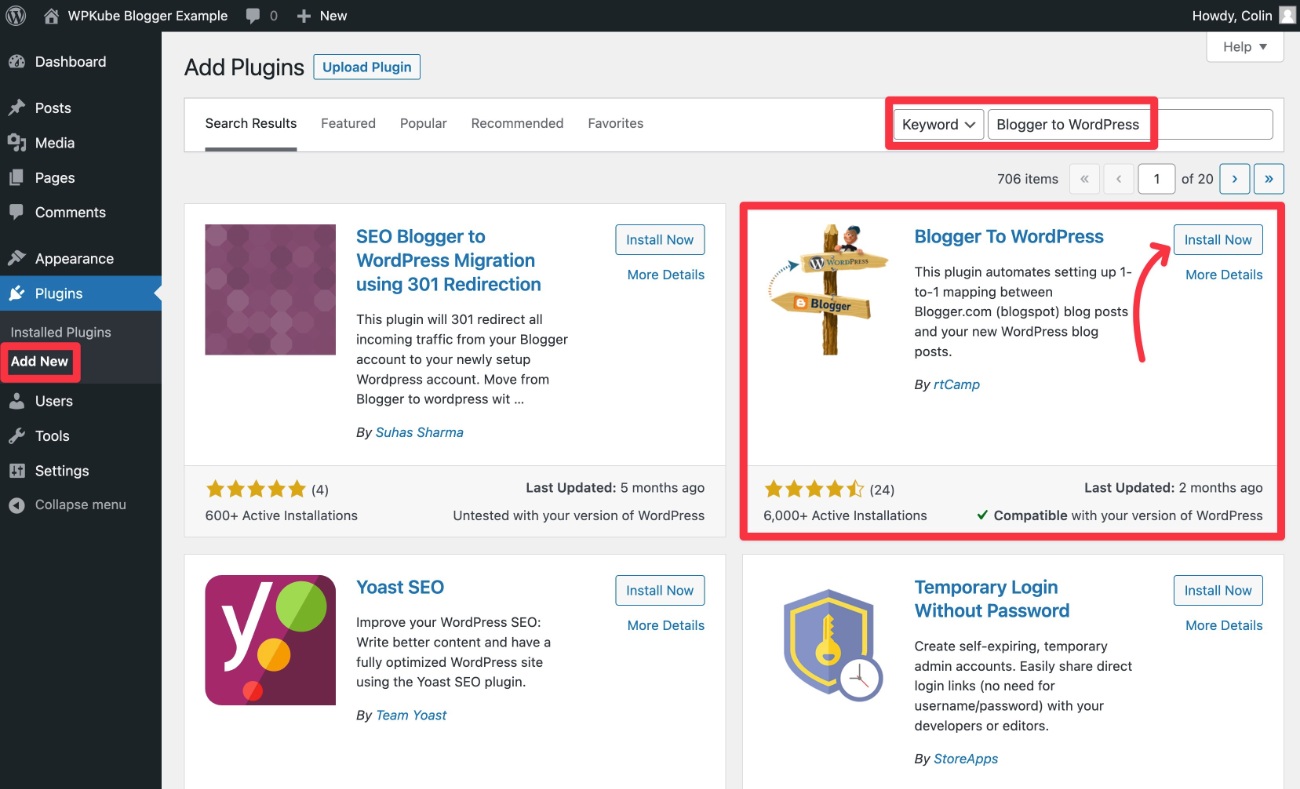
Task: Go to the first page of results
Action: tap(1084, 179)
